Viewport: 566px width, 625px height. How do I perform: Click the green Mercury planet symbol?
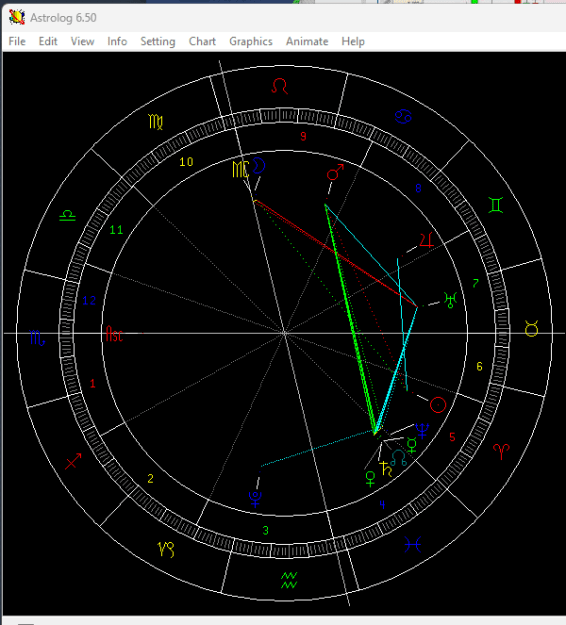[x=412, y=445]
